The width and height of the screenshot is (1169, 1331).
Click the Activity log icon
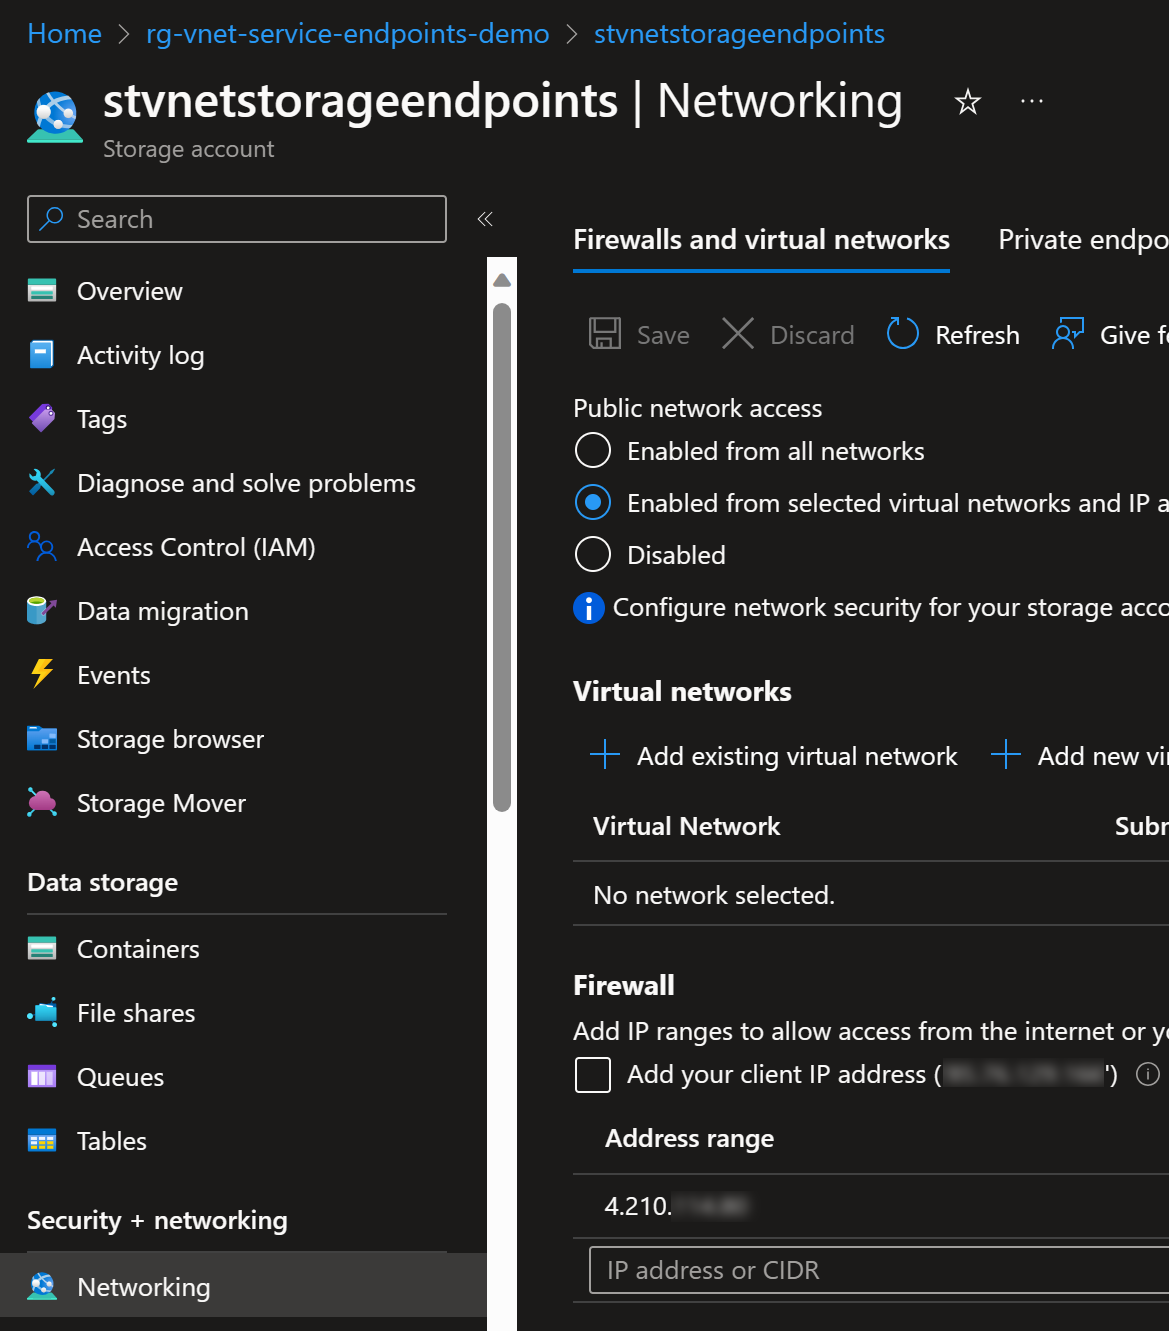tap(42, 355)
